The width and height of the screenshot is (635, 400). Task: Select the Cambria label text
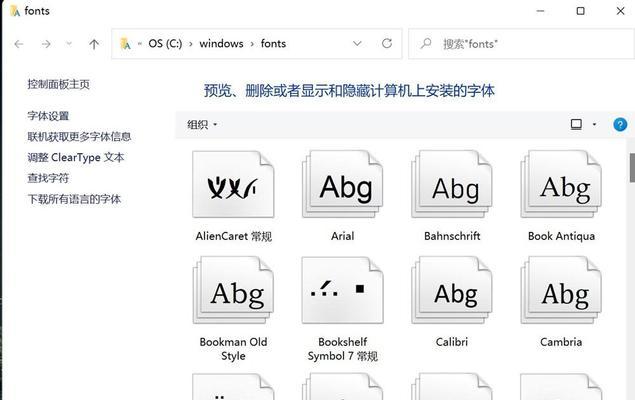coord(561,342)
